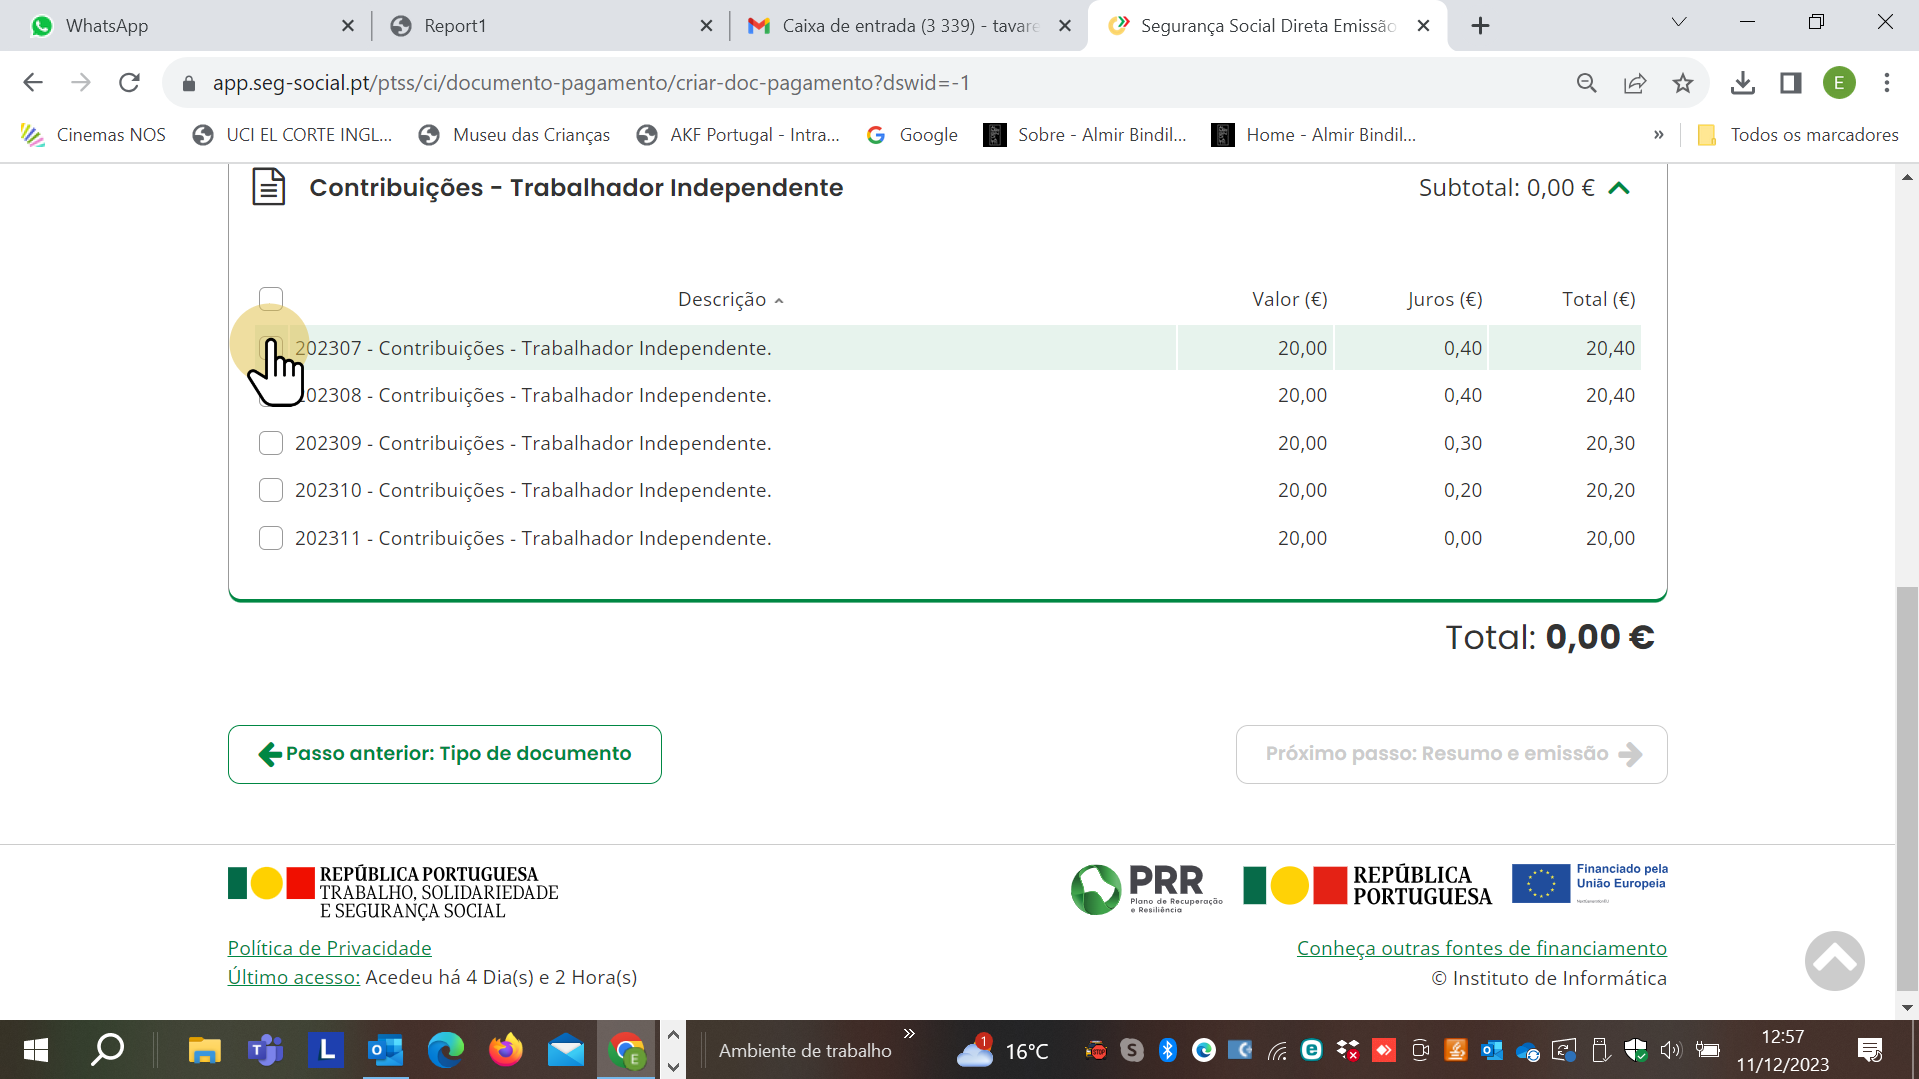The height and width of the screenshot is (1079, 1919).
Task: Bookmark this page with the star icon
Action: (1683, 83)
